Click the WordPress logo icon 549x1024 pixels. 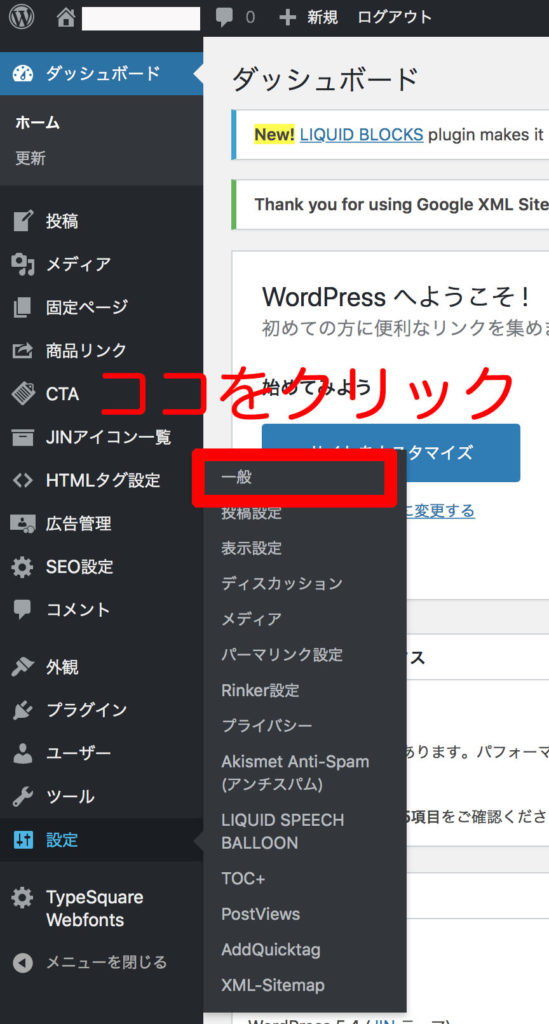22,17
